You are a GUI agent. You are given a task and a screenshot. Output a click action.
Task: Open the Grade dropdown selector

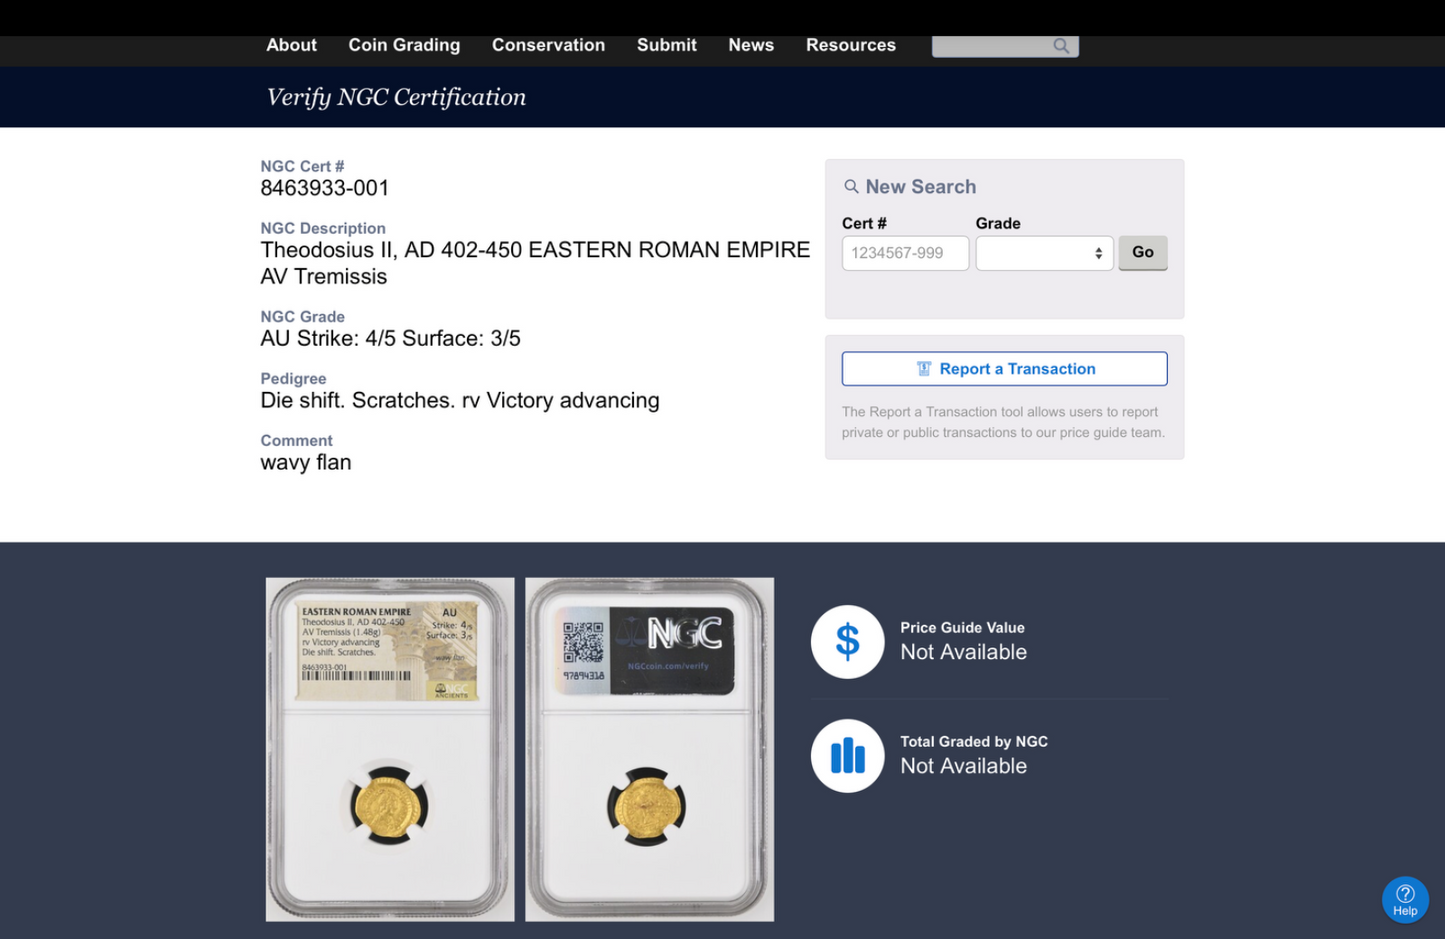click(1044, 253)
